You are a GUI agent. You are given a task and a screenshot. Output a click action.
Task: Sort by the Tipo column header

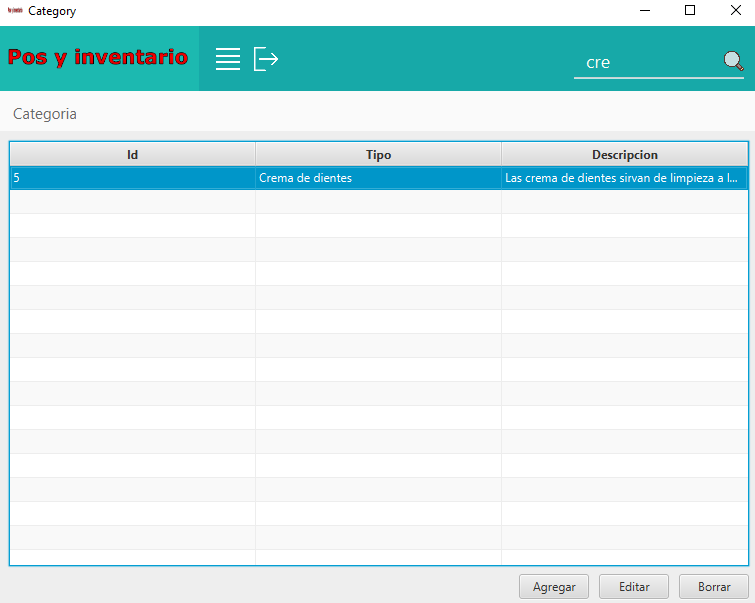pyautogui.click(x=378, y=155)
